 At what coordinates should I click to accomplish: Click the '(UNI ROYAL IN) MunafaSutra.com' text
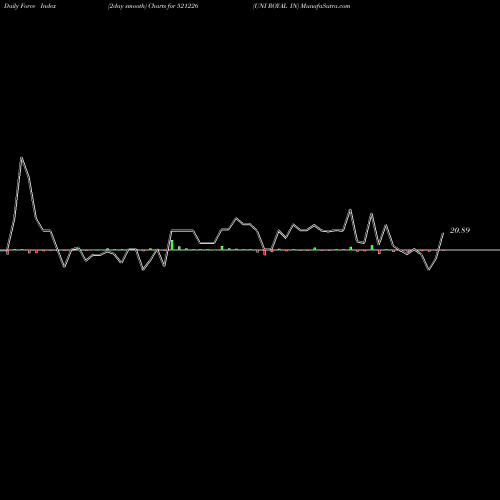pyautogui.click(x=301, y=6)
